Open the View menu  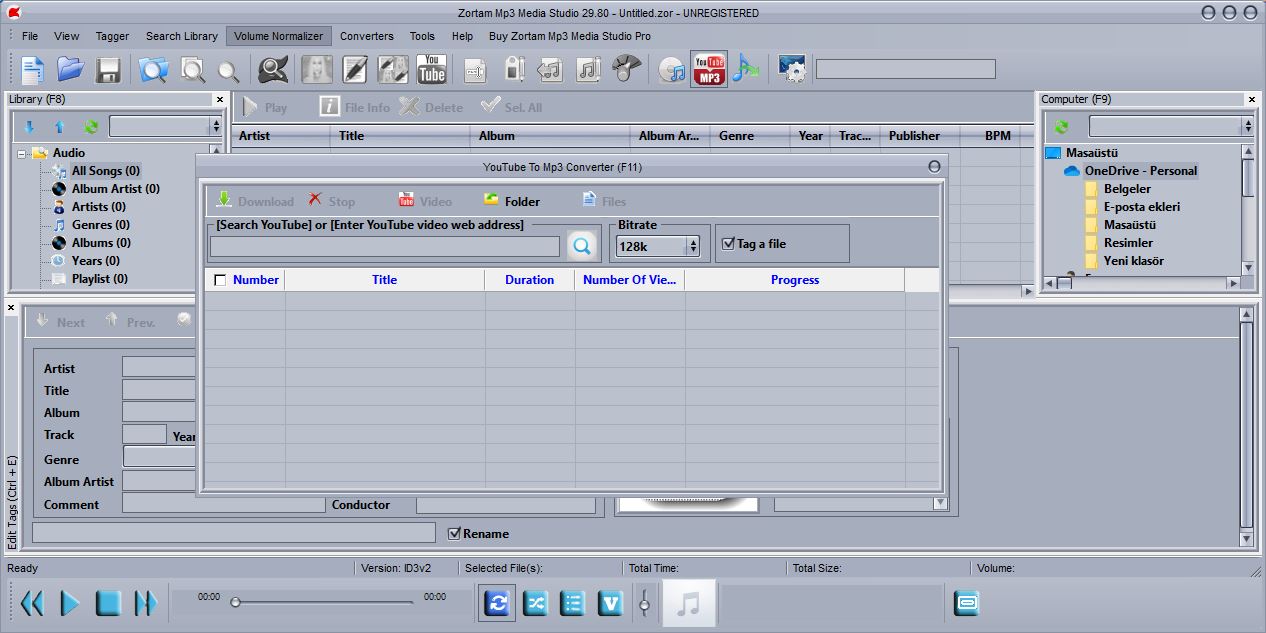click(67, 36)
